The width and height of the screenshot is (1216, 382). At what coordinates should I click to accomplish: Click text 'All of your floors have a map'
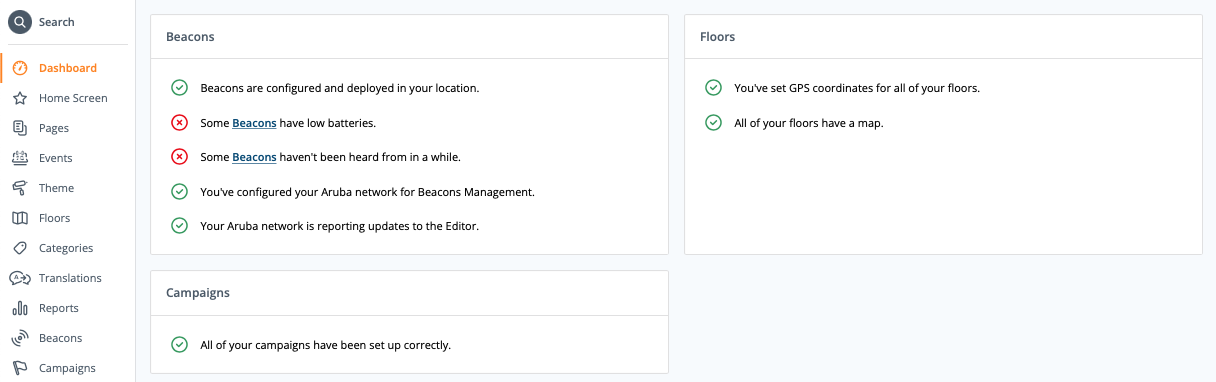click(x=809, y=123)
